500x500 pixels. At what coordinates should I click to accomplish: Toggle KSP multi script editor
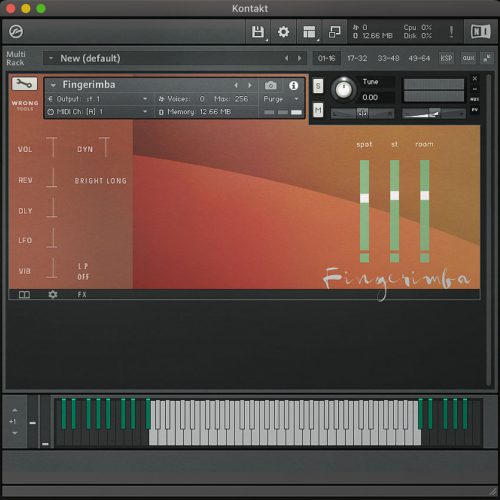(x=446, y=58)
